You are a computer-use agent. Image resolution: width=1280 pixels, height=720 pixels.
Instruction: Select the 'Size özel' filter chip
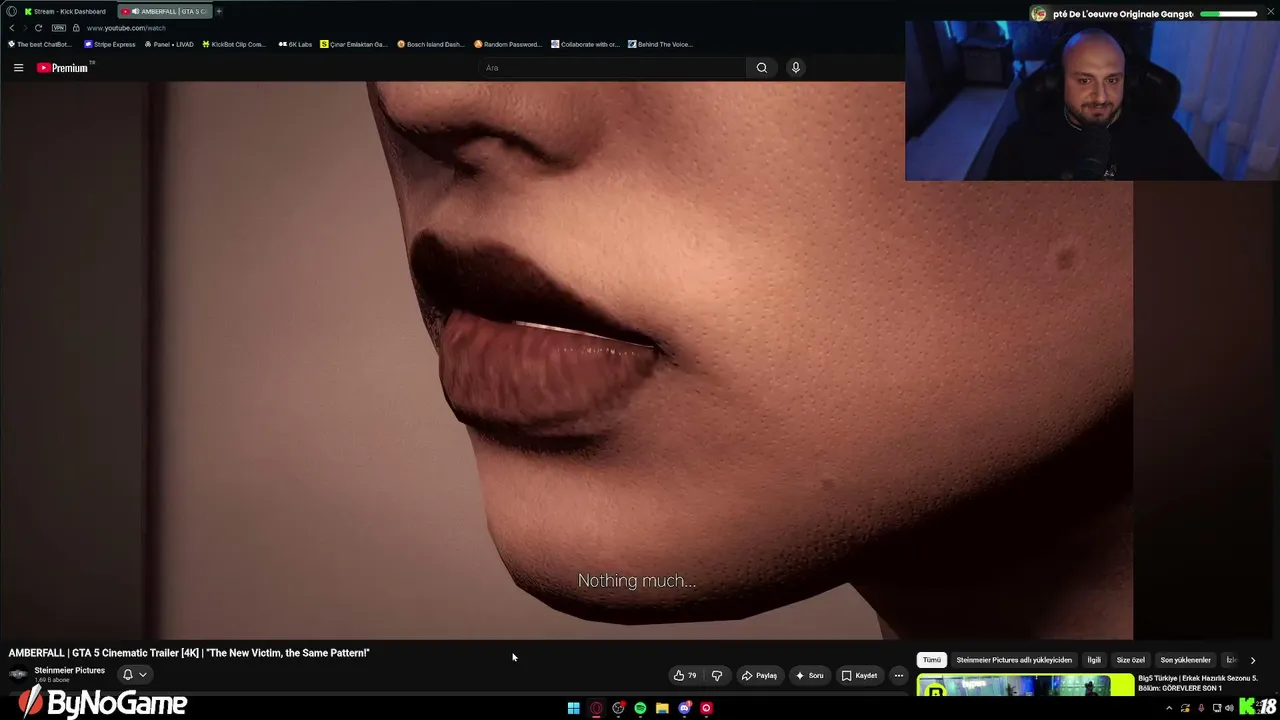1130,660
